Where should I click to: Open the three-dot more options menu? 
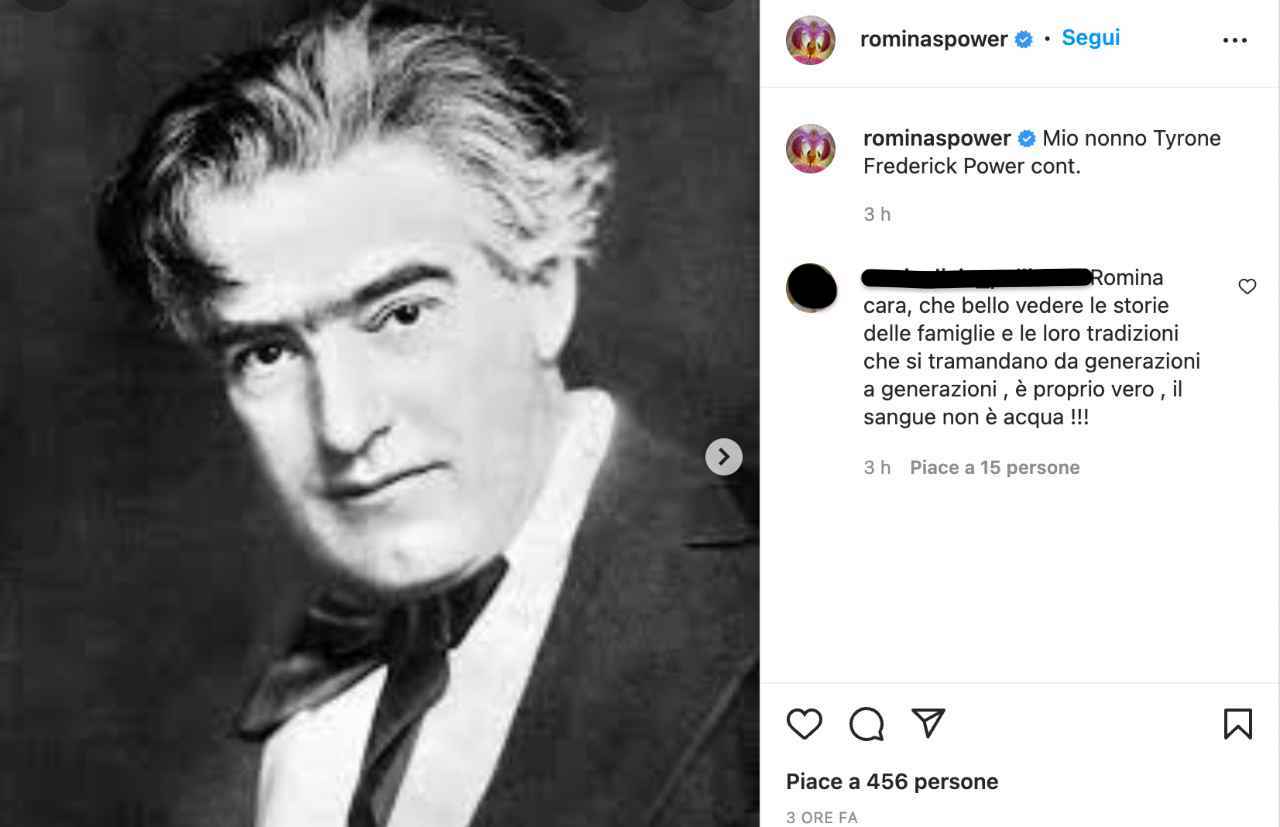[x=1235, y=40]
